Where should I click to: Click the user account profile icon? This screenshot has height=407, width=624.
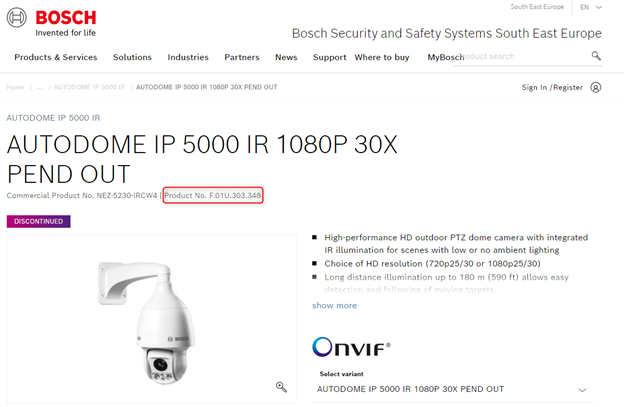(x=595, y=88)
